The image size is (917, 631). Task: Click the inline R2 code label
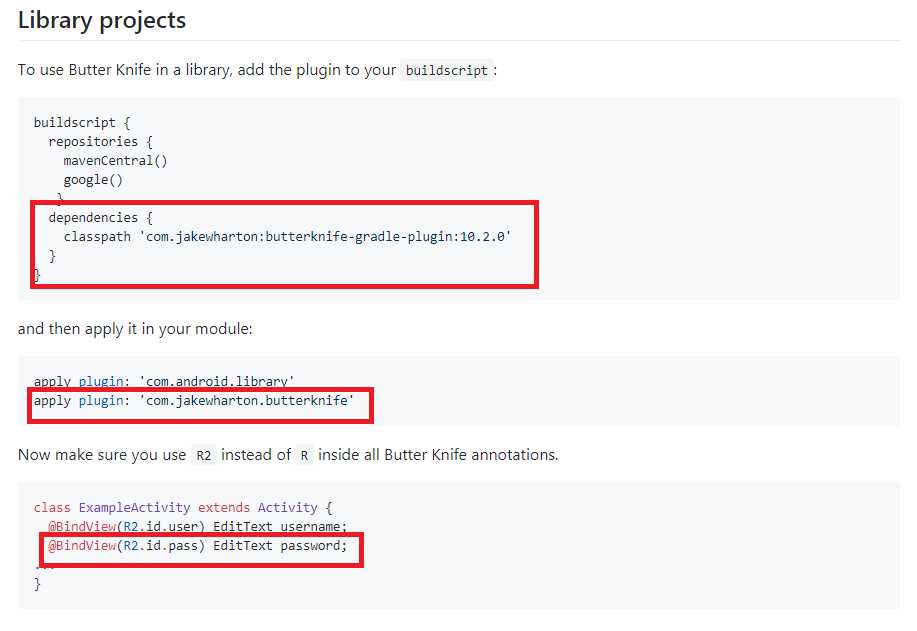pyautogui.click(x=204, y=455)
